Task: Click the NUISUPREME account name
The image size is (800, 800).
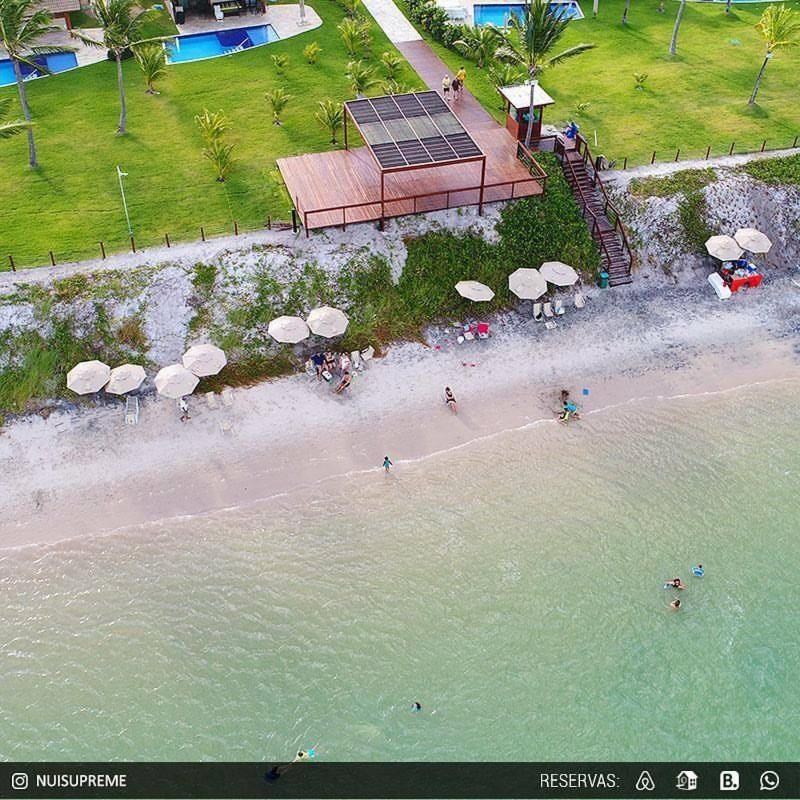Action: [81, 781]
